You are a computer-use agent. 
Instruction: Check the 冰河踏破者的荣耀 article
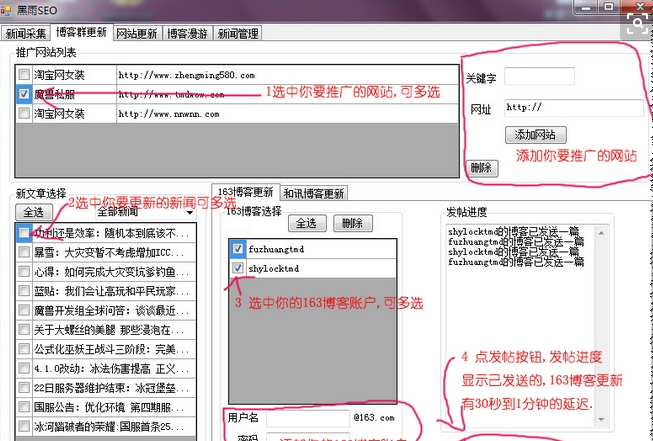[x=24, y=426]
